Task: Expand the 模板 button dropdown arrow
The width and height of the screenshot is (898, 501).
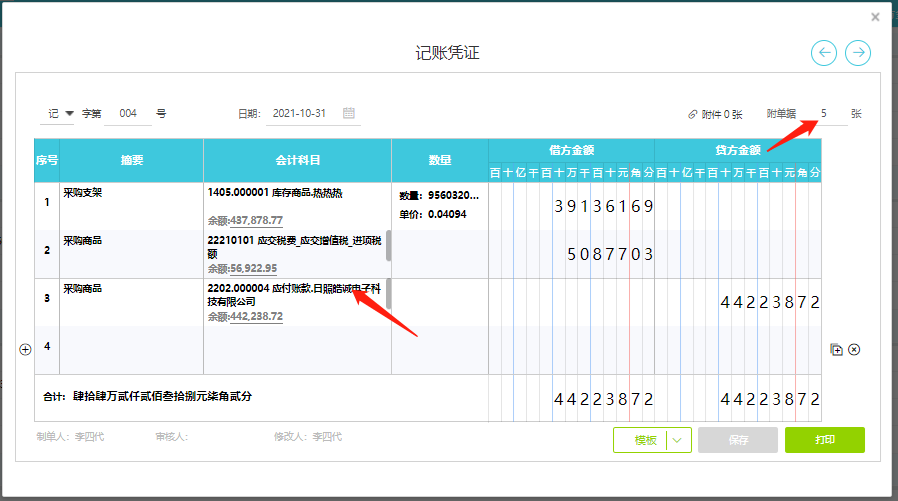Action: click(678, 440)
